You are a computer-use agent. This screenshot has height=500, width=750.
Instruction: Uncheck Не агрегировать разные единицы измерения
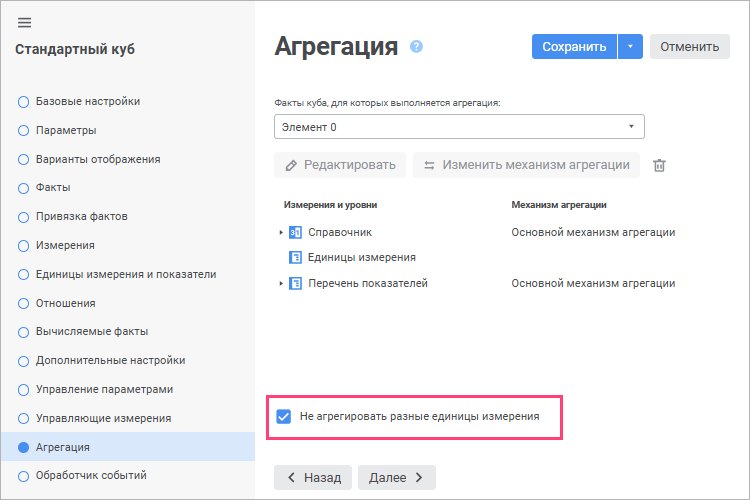click(x=284, y=416)
